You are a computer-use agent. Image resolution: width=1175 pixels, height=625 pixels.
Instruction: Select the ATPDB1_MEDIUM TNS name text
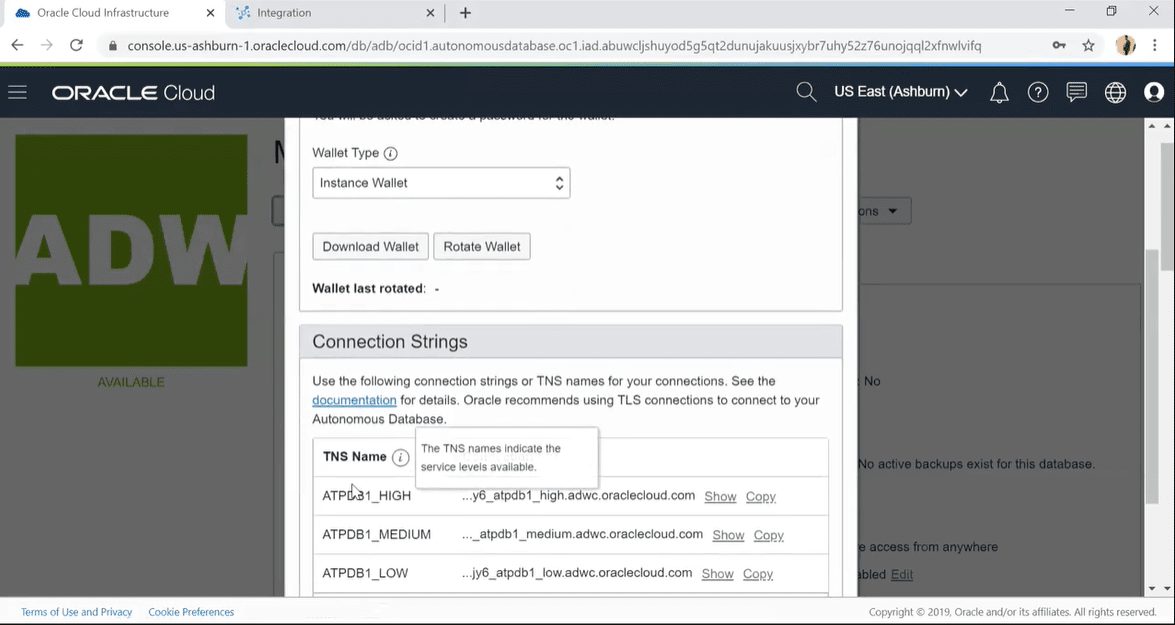pyautogui.click(x=377, y=534)
